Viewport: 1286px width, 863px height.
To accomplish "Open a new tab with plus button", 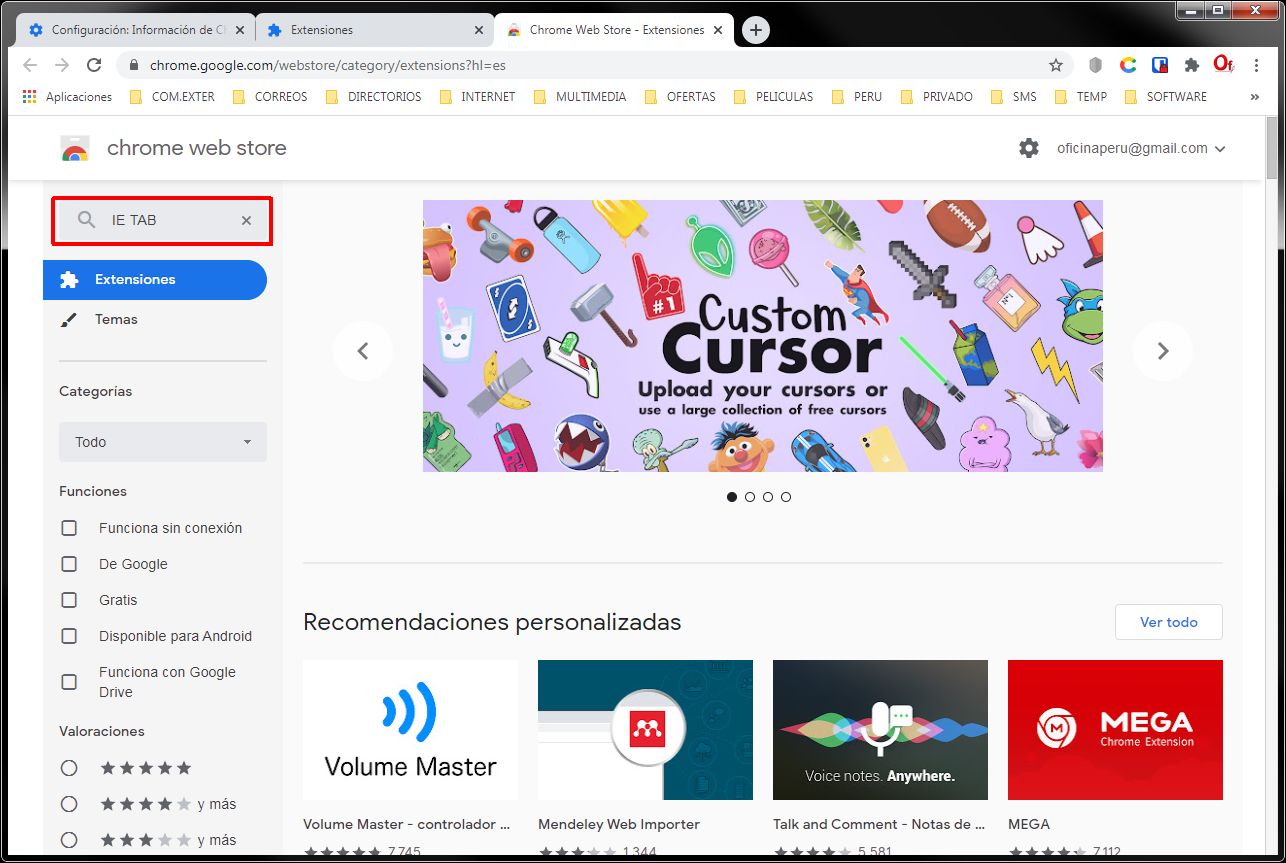I will coord(756,30).
